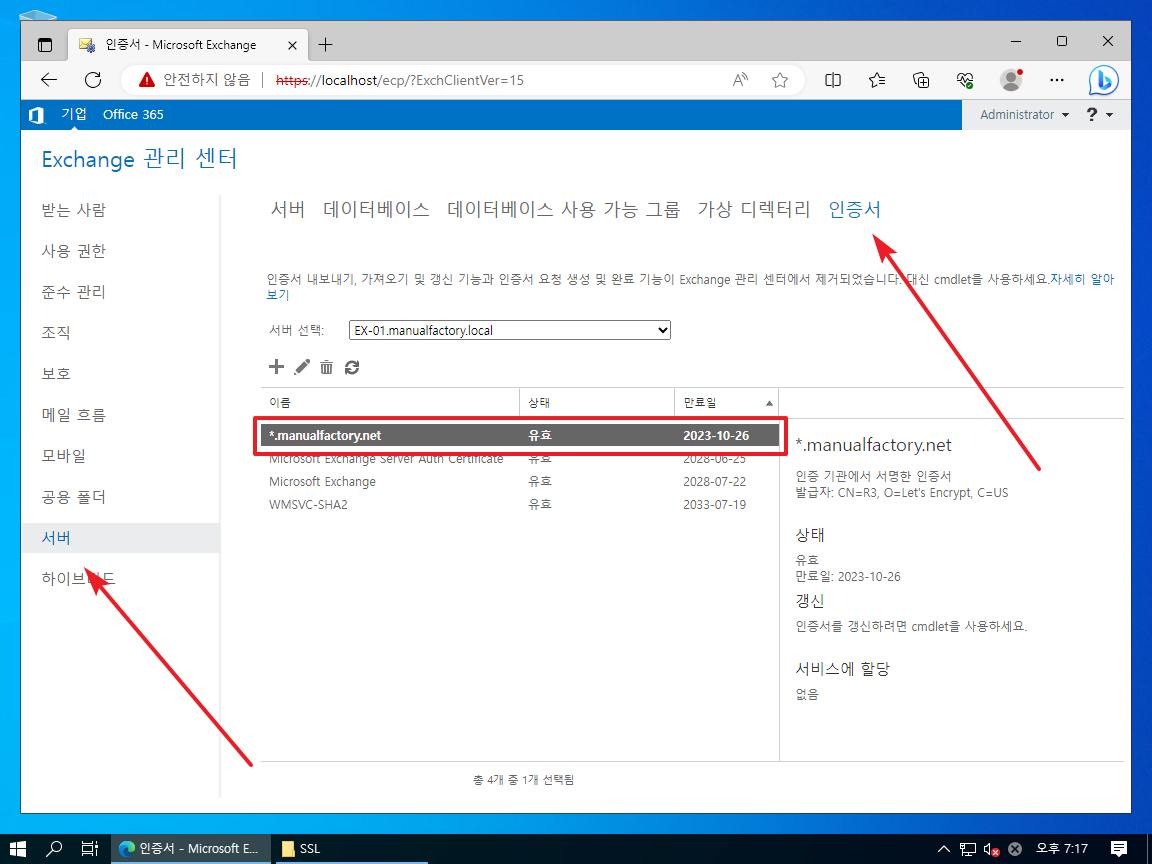Open Task View on taskbar
1152x864 pixels.
click(x=90, y=849)
